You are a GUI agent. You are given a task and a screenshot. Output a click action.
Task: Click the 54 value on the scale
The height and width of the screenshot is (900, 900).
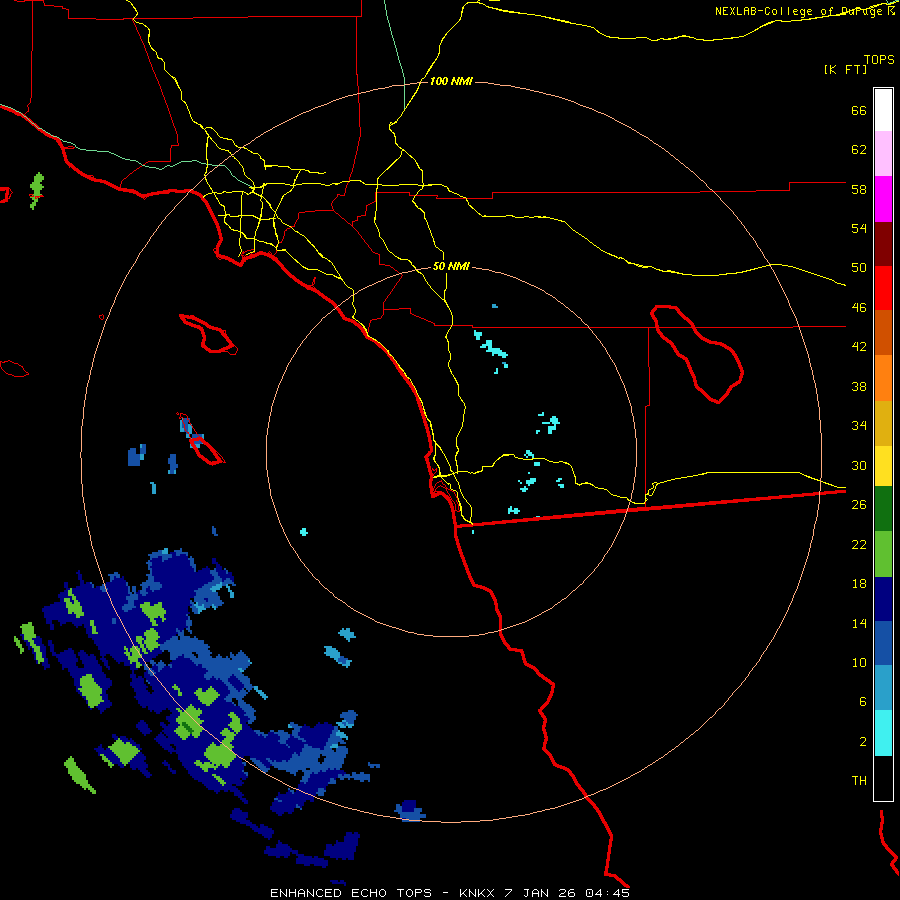pyautogui.click(x=859, y=228)
